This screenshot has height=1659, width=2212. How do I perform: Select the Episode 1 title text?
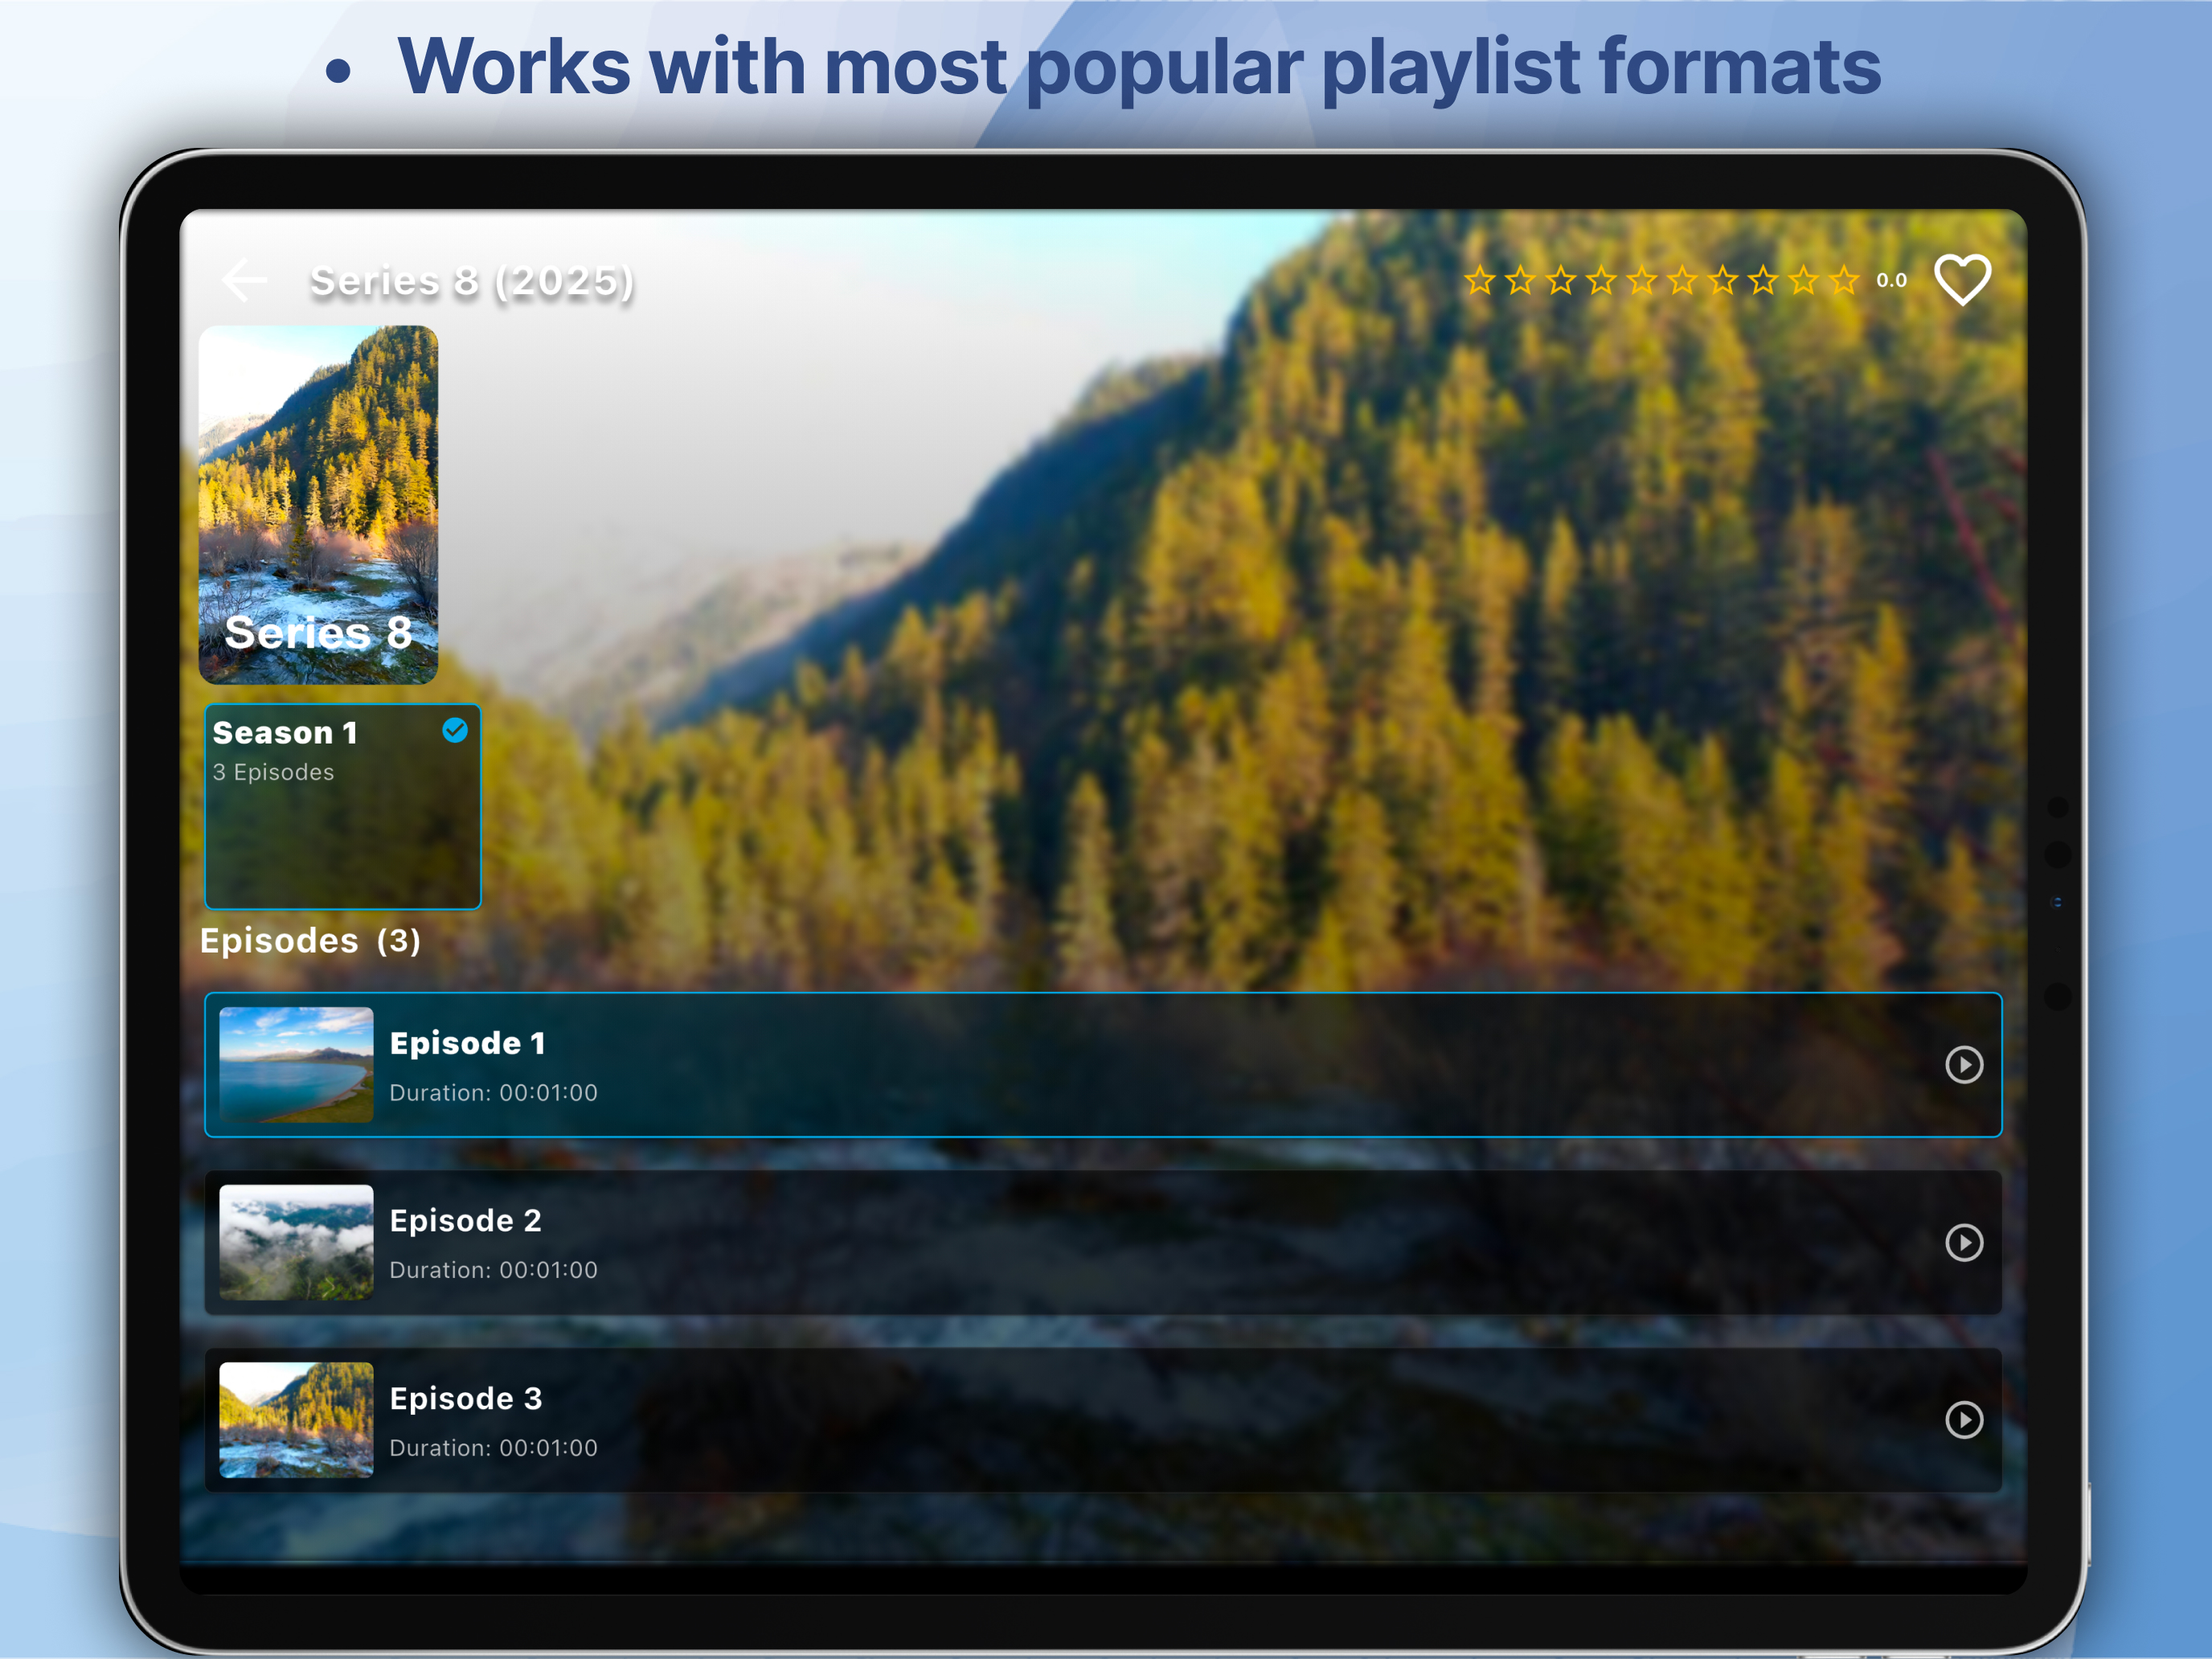pyautogui.click(x=468, y=1044)
